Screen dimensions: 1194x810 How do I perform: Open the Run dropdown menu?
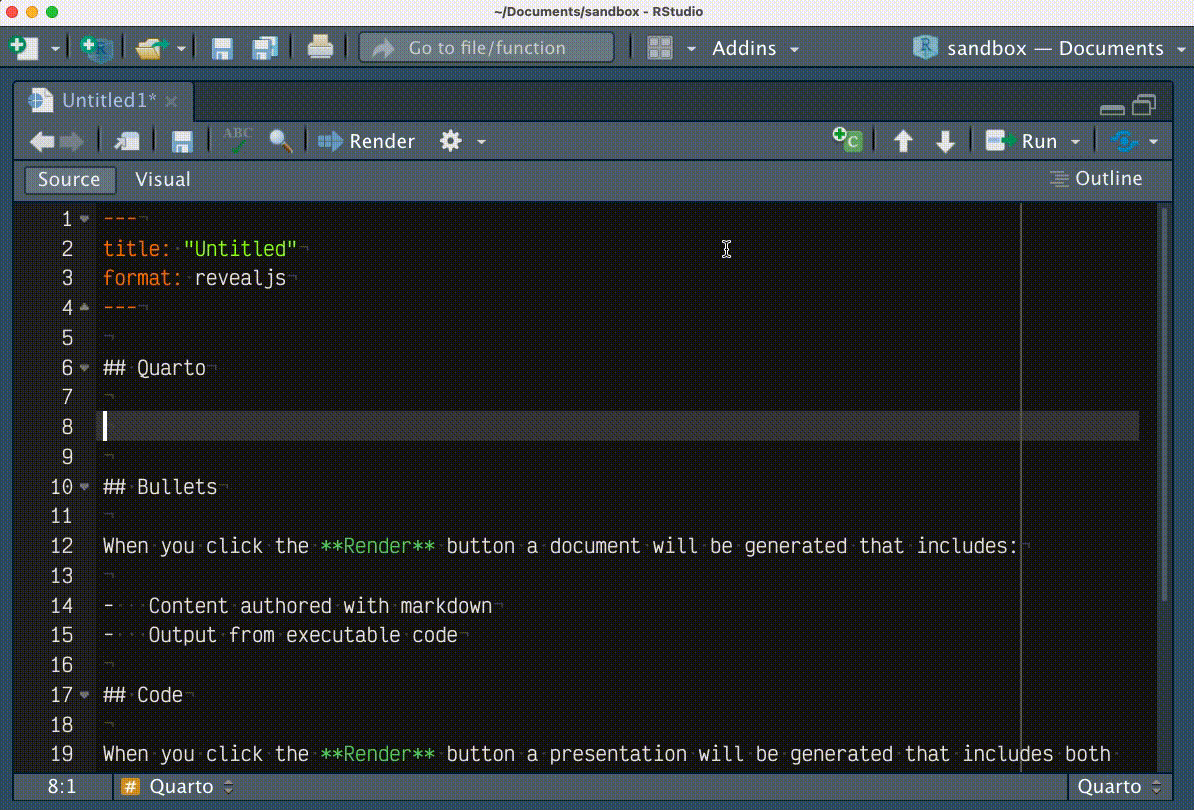pos(1075,141)
